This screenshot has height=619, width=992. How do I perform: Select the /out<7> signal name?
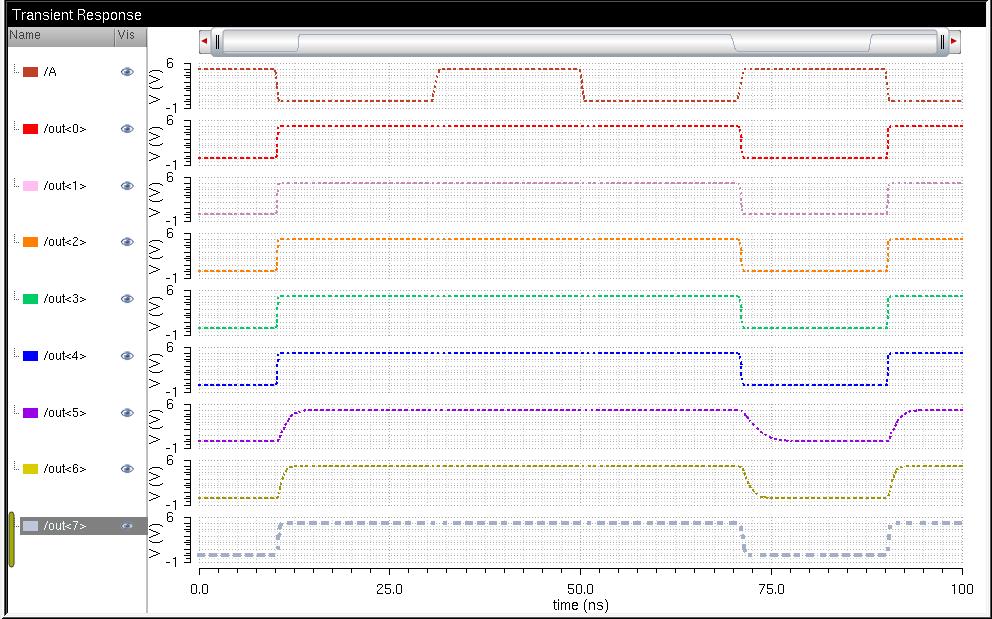pyautogui.click(x=65, y=526)
